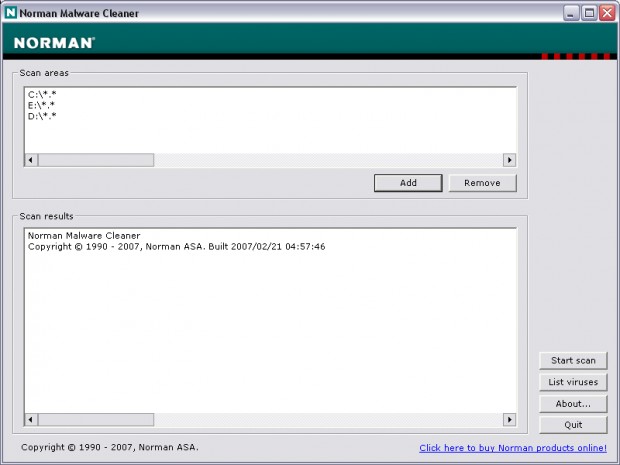
Task: Click the Add button
Action: tap(408, 183)
